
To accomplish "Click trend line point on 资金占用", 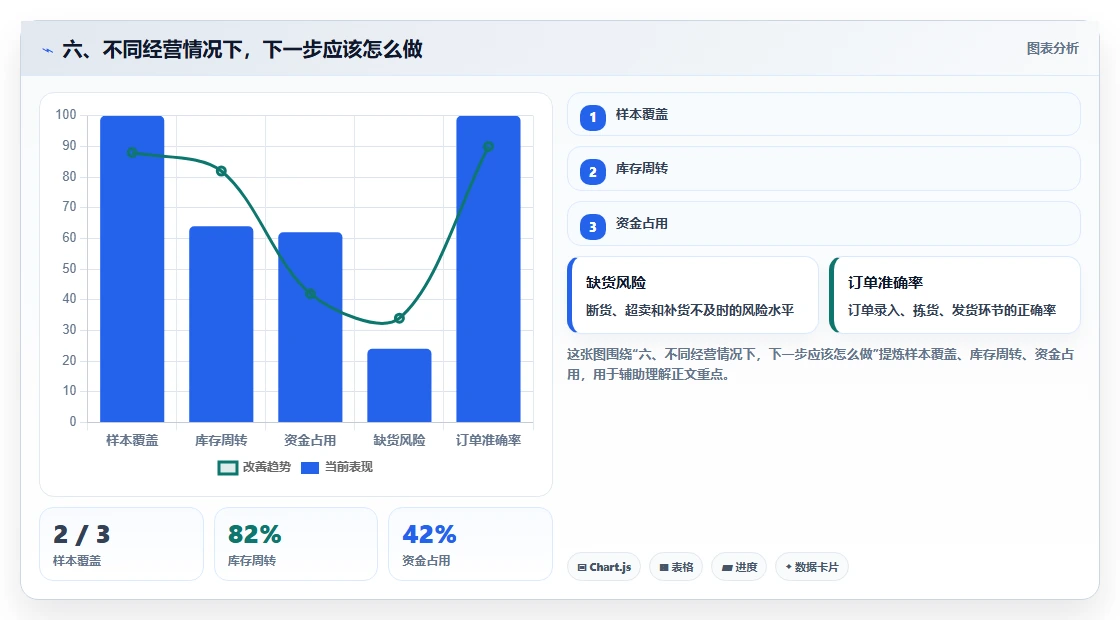I will [x=310, y=294].
